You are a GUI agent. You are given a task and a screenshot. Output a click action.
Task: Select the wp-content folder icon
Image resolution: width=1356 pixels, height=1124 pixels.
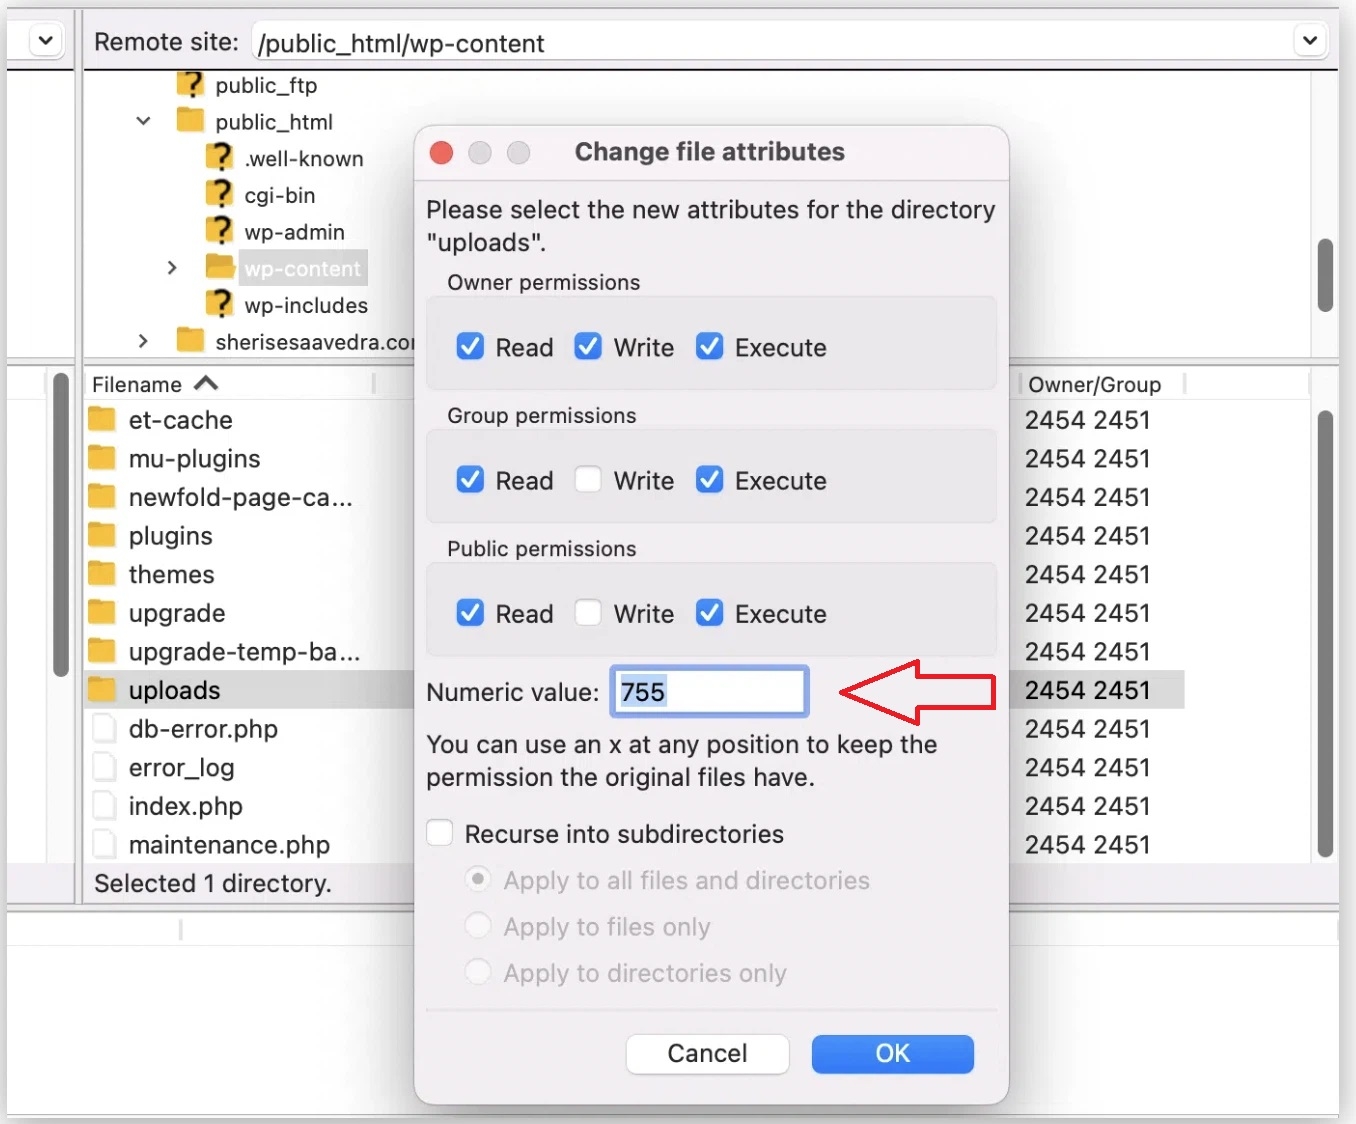click(220, 267)
